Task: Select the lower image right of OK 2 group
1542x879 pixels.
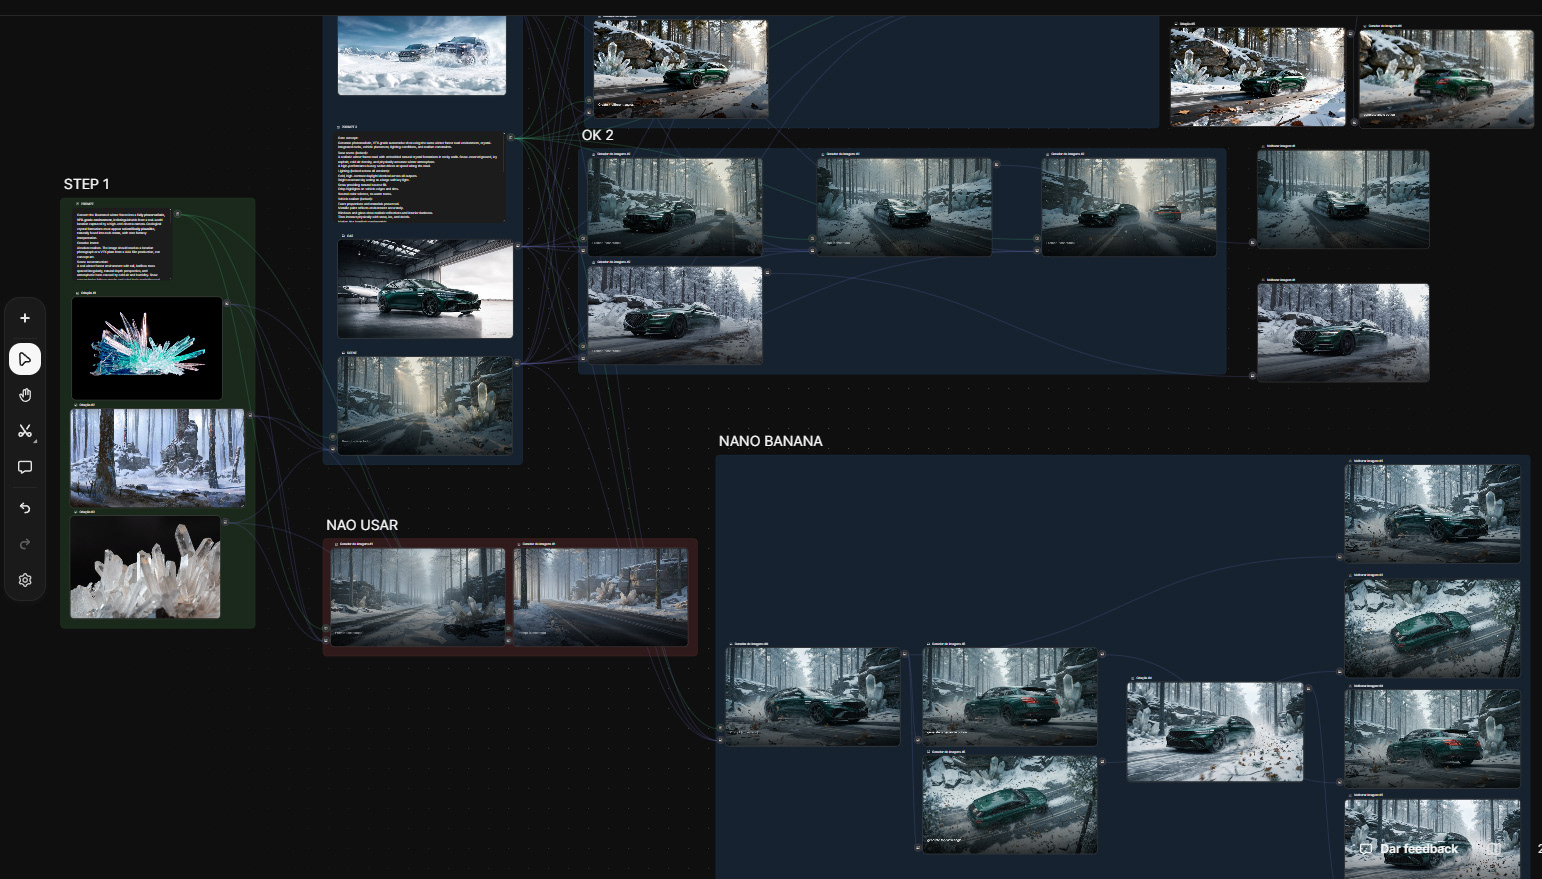Action: click(x=1343, y=332)
